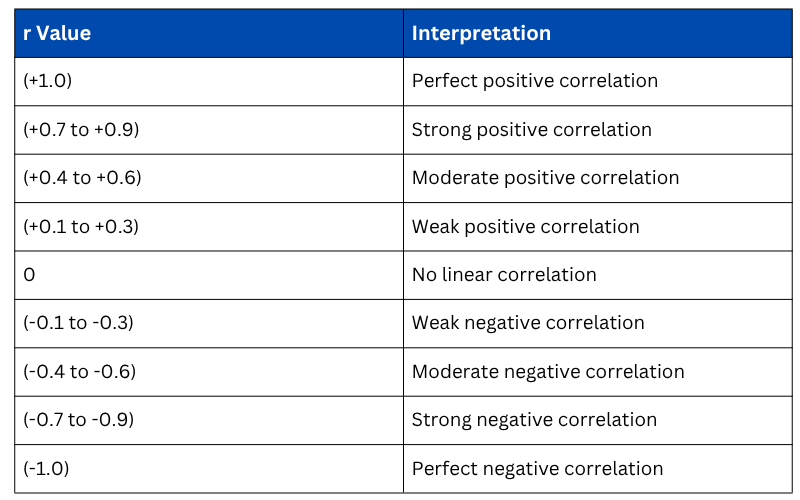Click the "r Value" column header
800x500 pixels.
click(57, 33)
